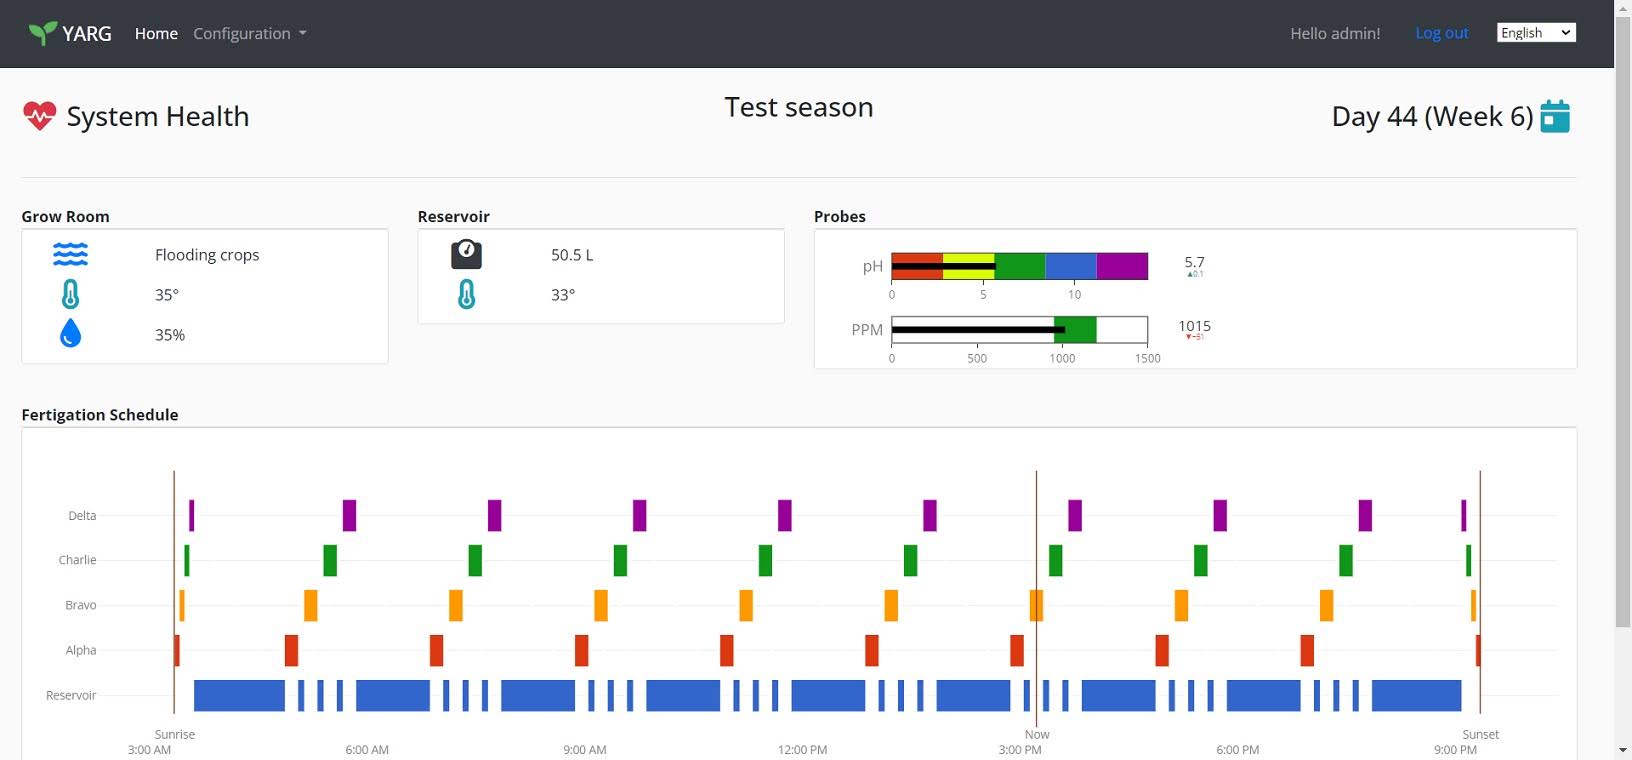1632x760 pixels.
Task: Click the Flooding crops waves icon
Action: (x=70, y=255)
